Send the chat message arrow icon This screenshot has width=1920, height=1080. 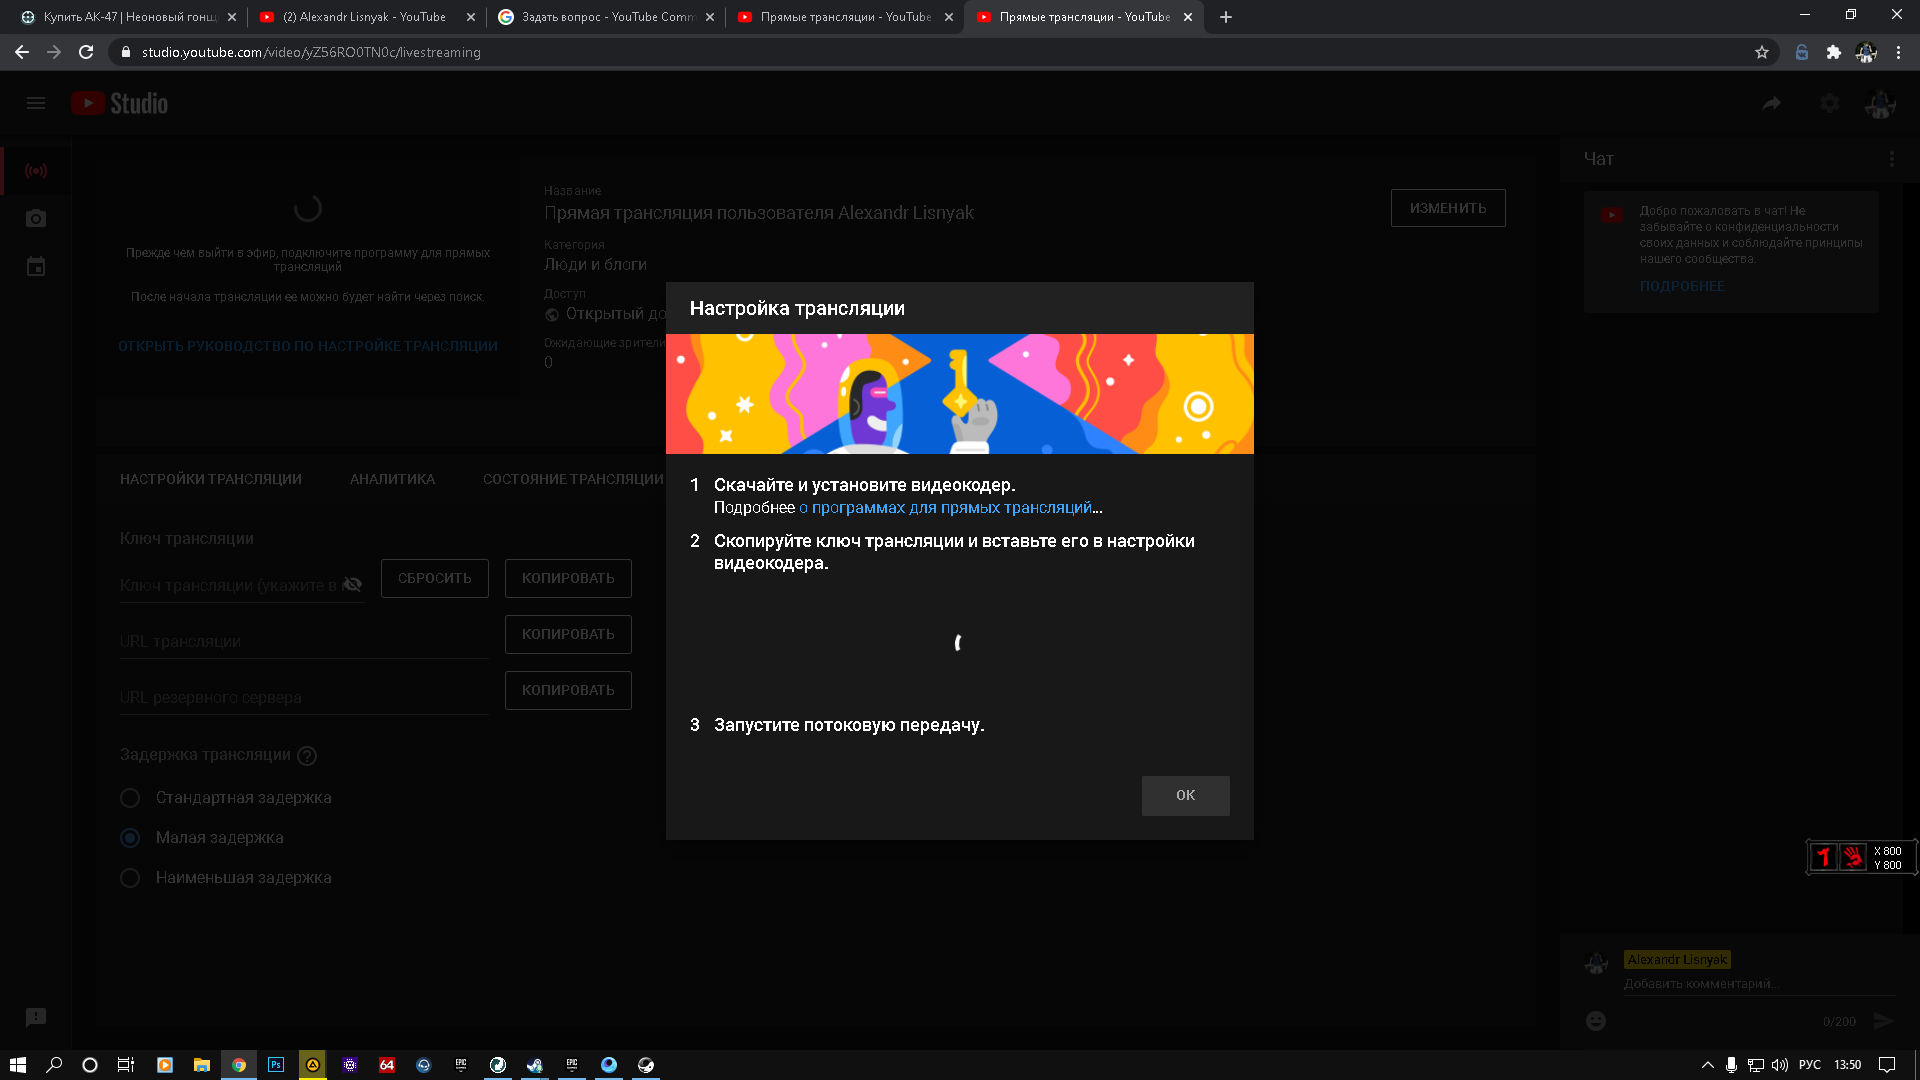(1883, 1020)
